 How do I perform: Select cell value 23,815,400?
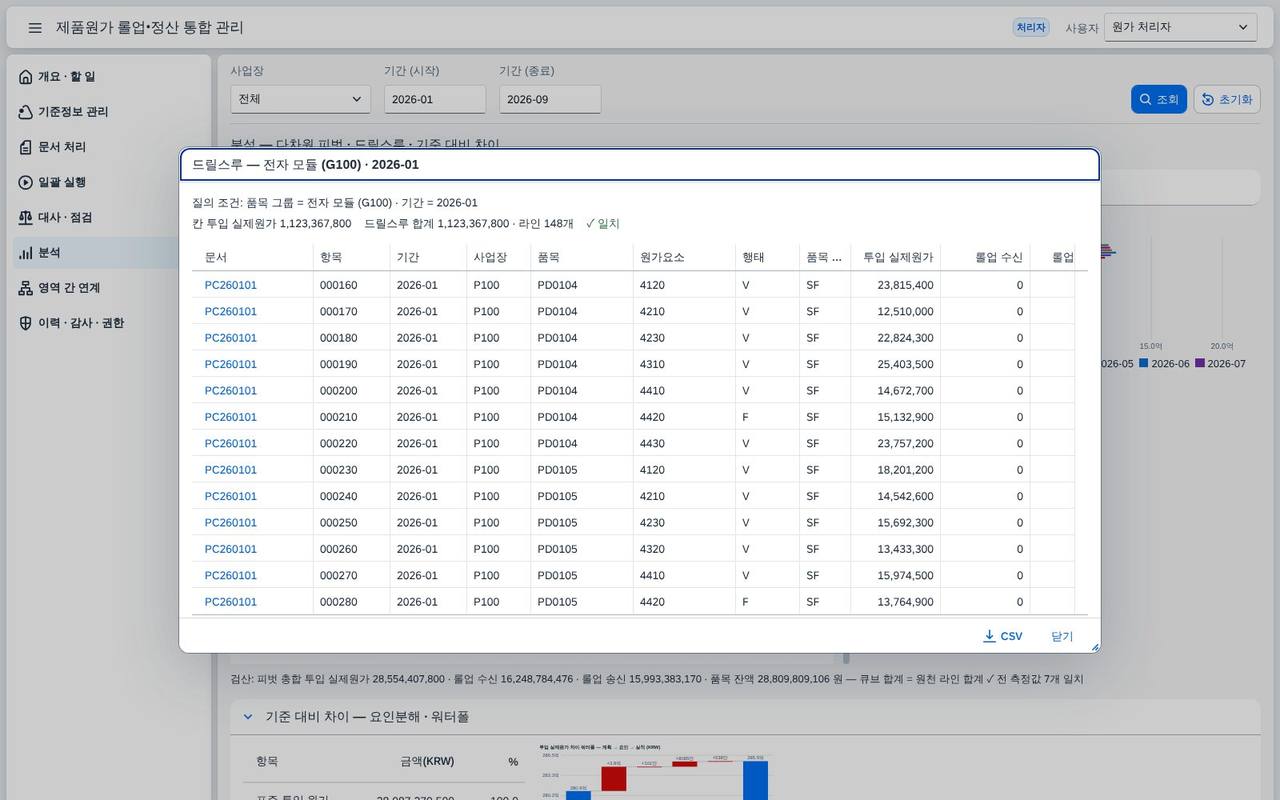coord(906,285)
